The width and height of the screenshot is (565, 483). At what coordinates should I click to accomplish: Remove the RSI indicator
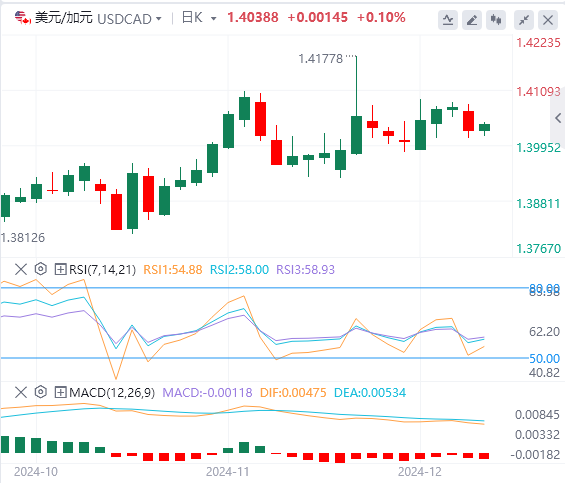[21, 269]
